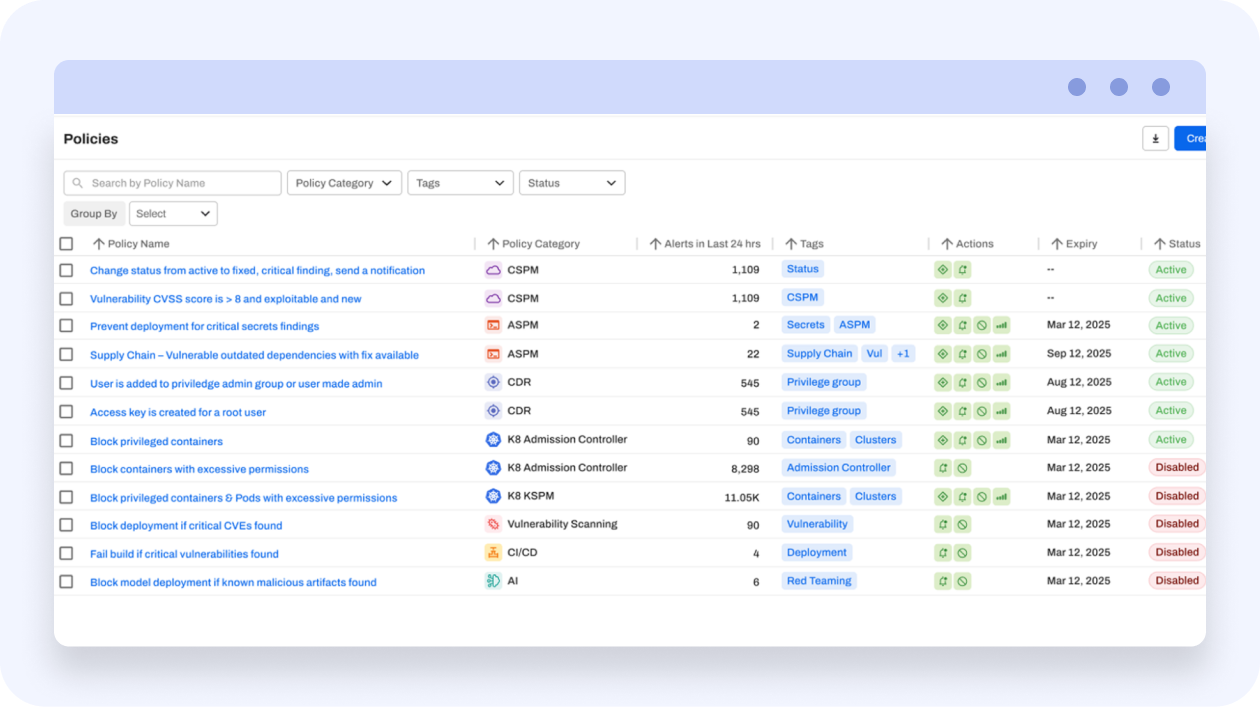Image resolution: width=1260 pixels, height=707 pixels.
Task: Open the Policy Category filter dropdown
Action: tap(344, 183)
